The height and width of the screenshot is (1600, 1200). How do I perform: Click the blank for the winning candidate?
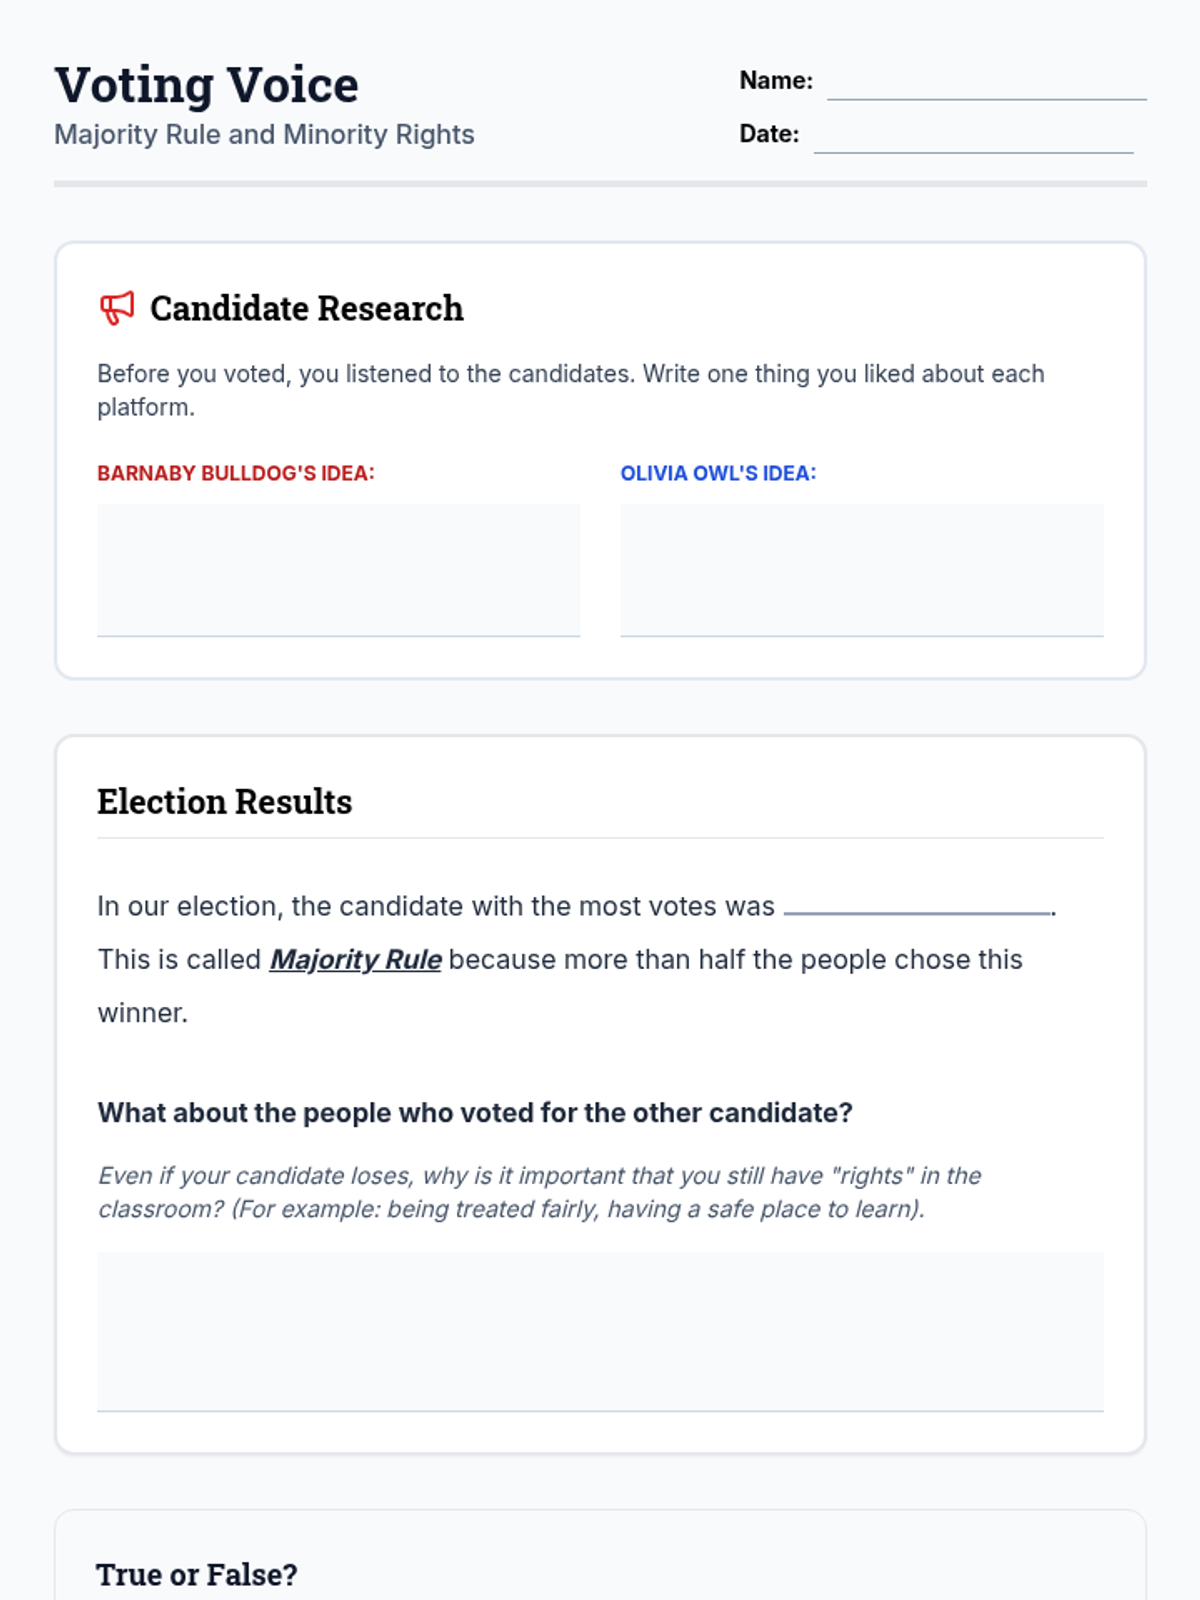(x=917, y=902)
